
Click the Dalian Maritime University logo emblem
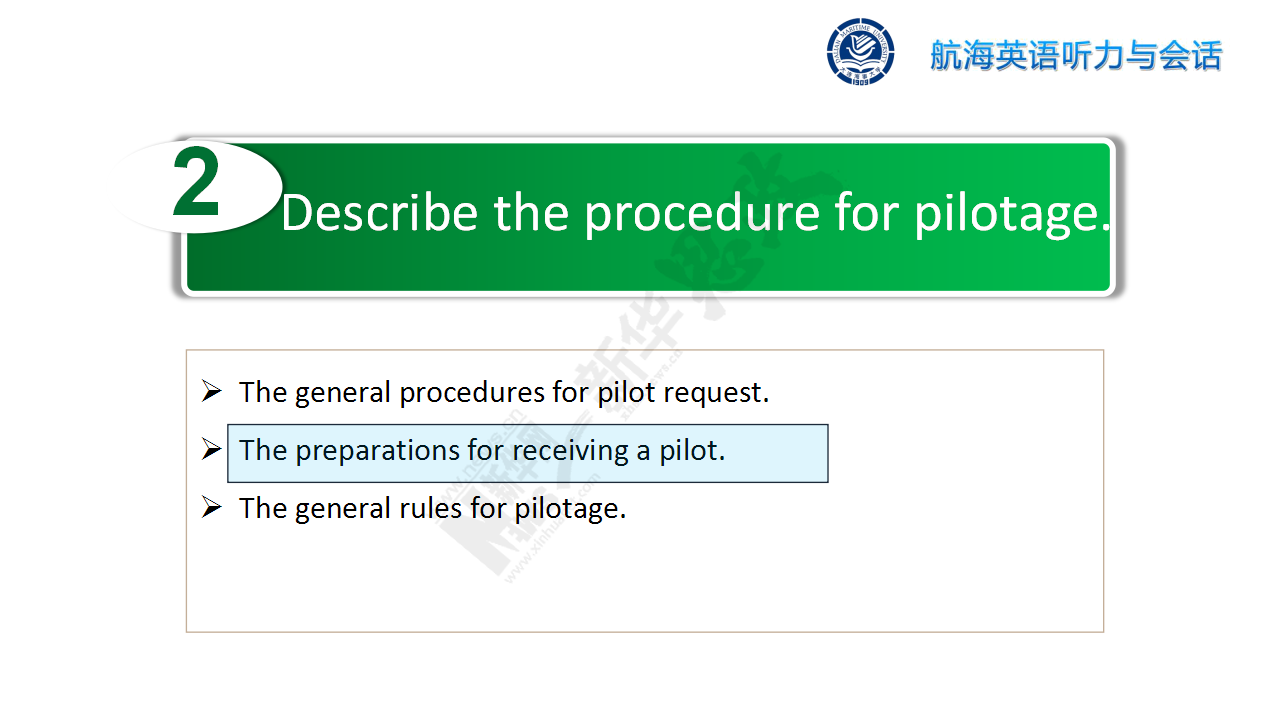[860, 52]
